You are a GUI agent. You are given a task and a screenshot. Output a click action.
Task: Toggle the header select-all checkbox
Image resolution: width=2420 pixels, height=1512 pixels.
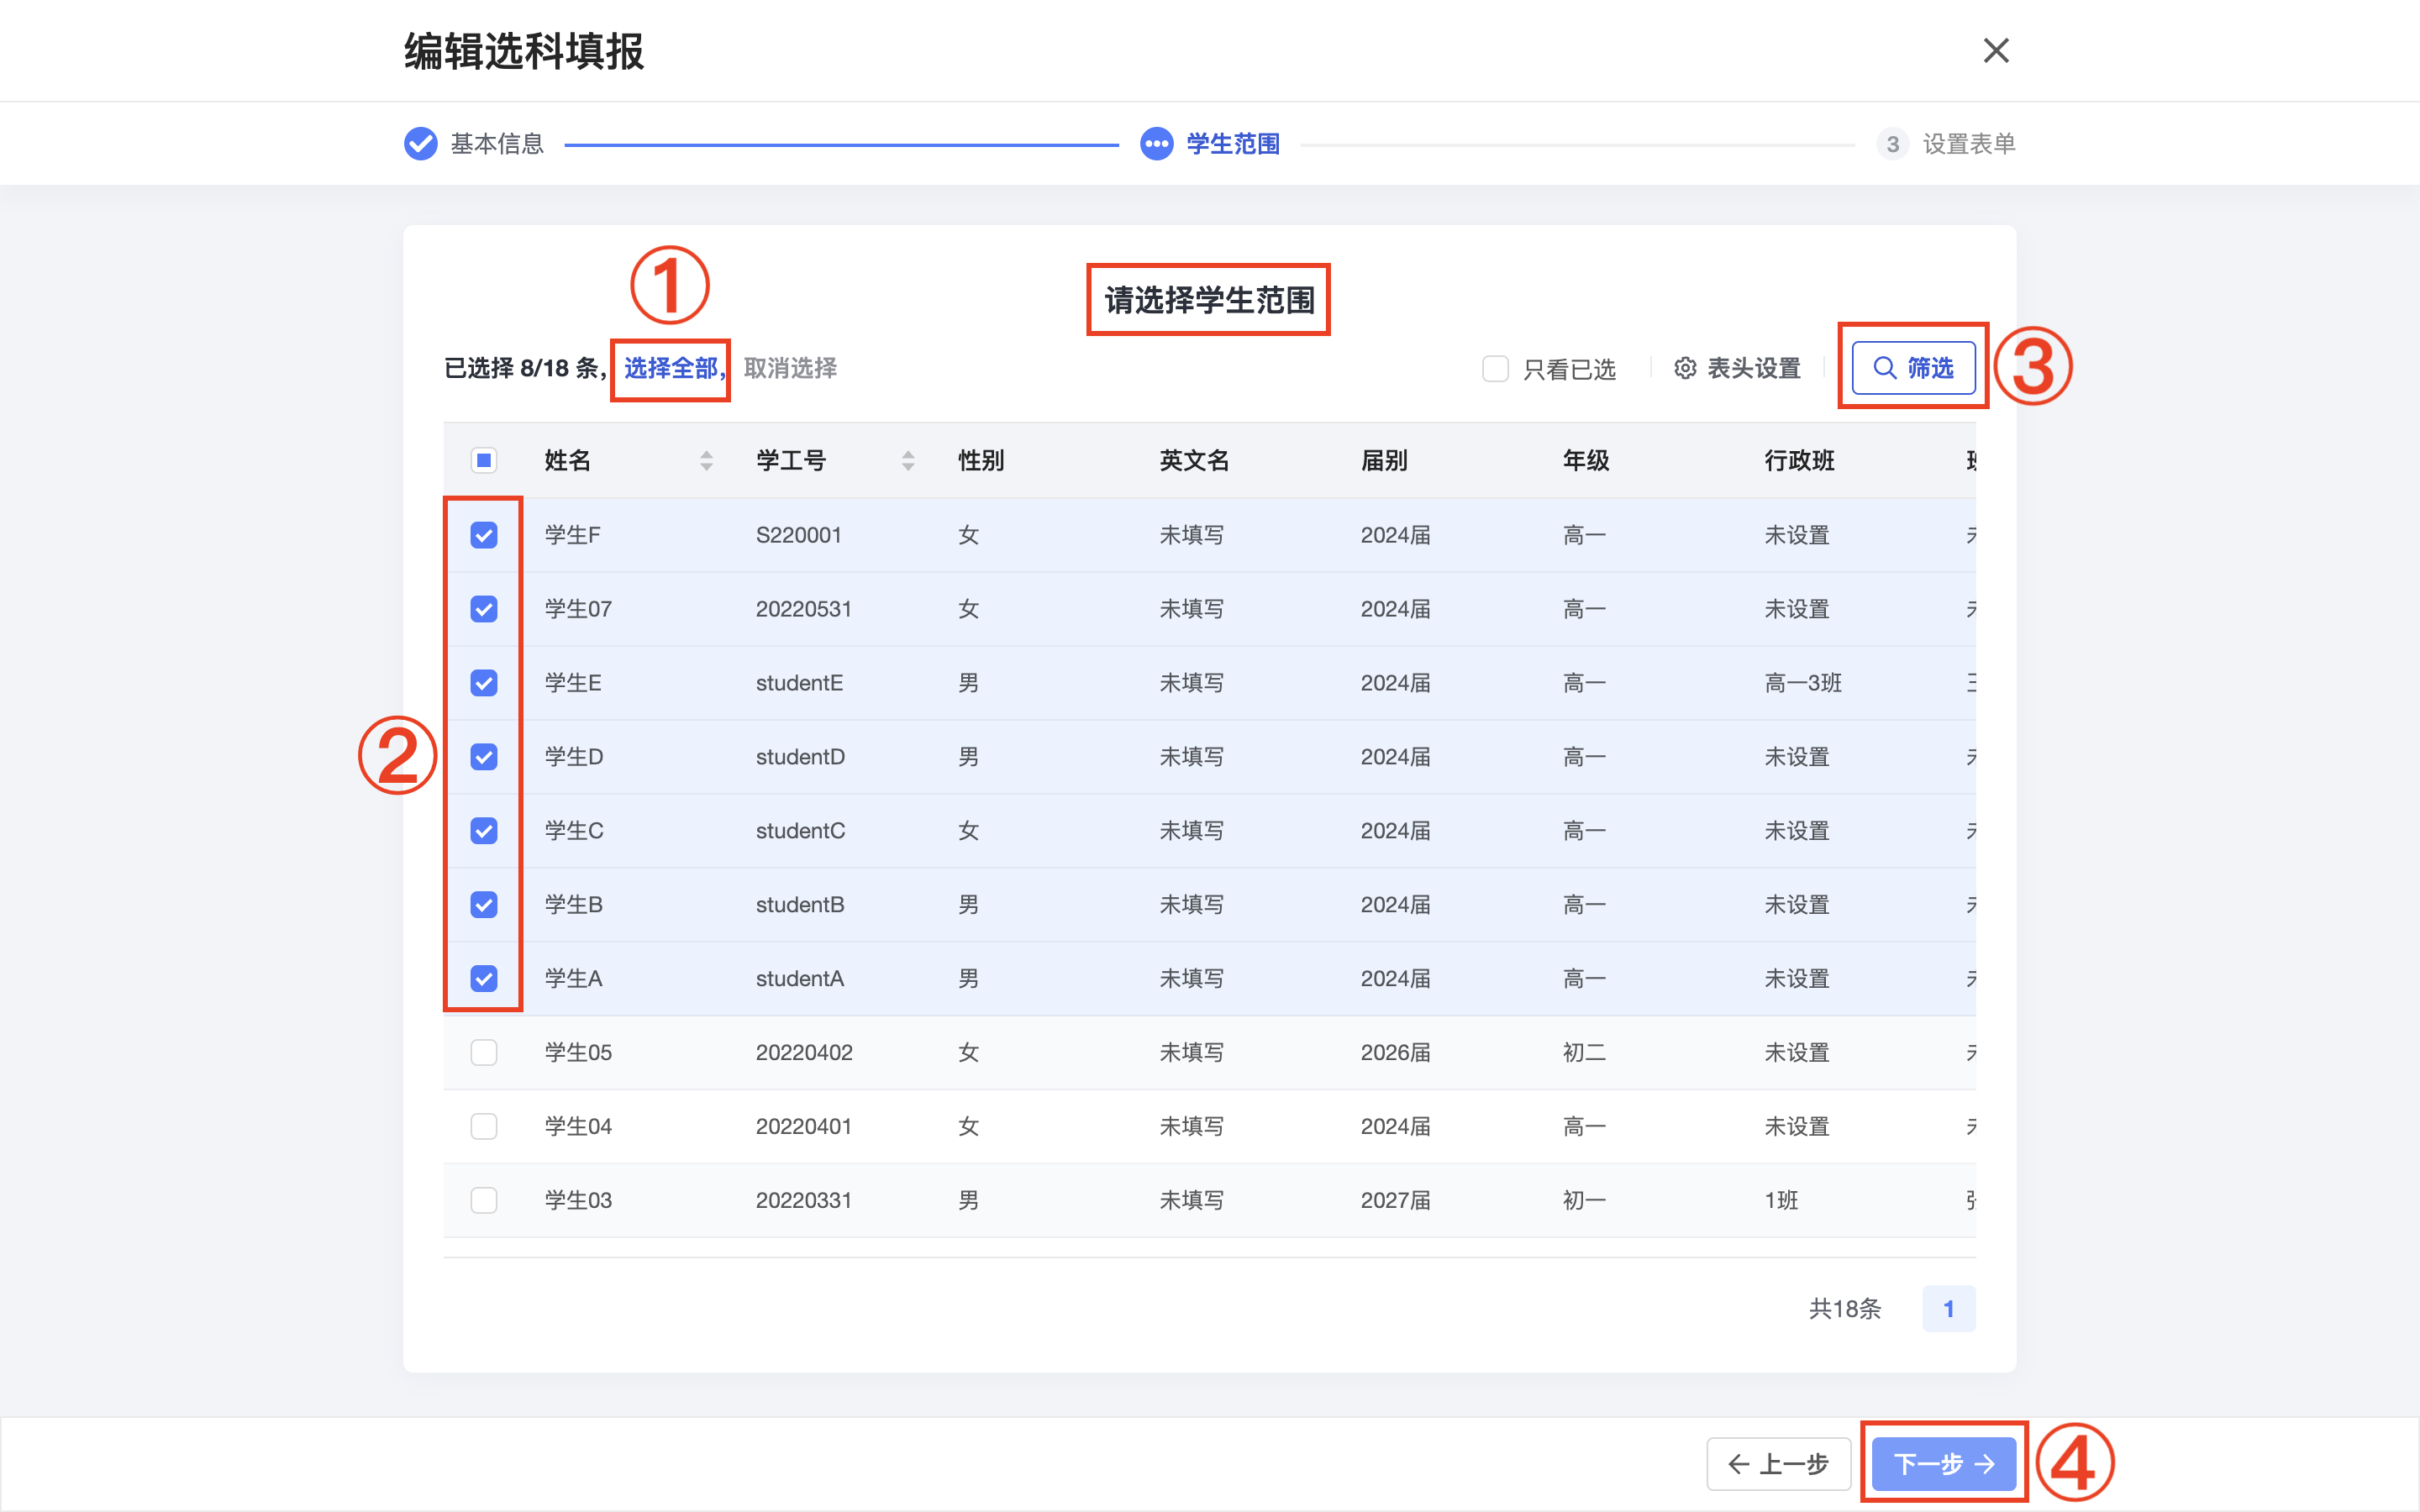484,460
